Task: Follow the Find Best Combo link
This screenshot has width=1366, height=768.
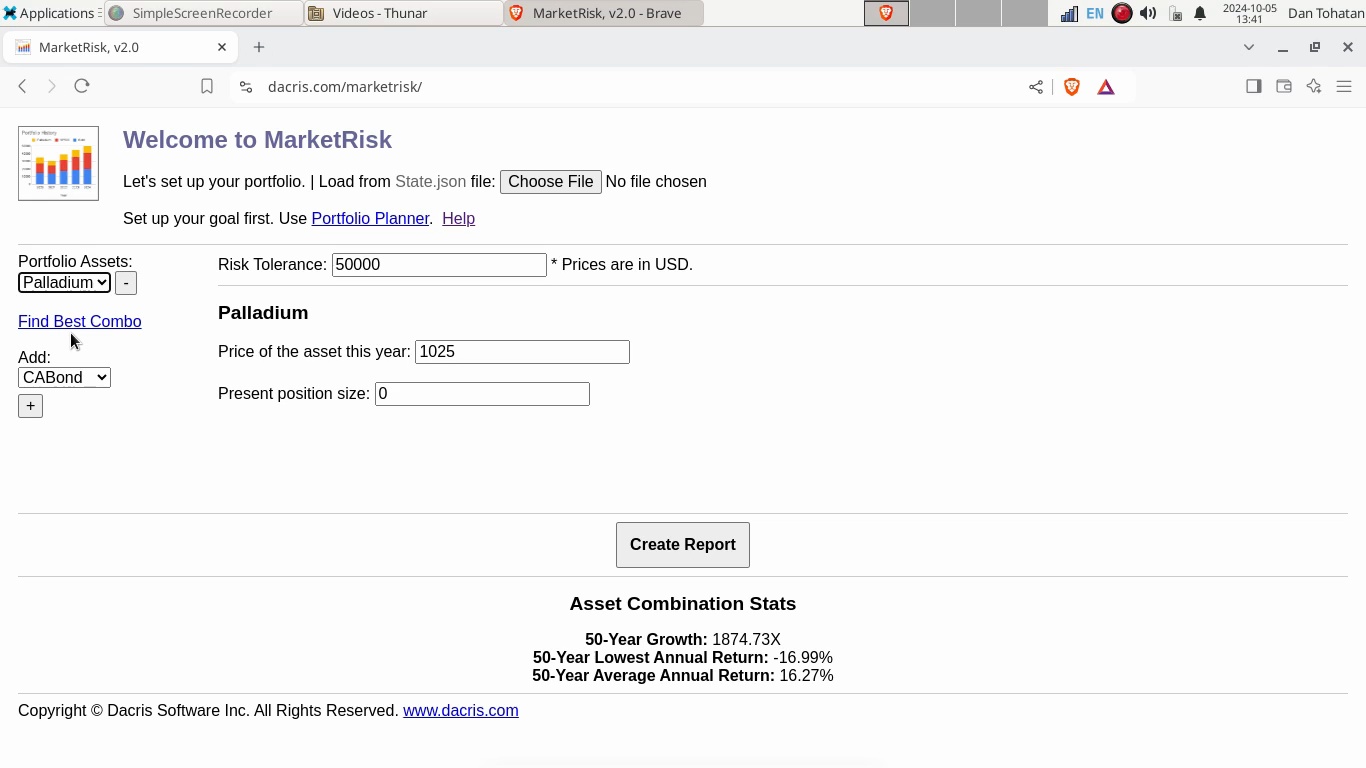Action: 80,321
